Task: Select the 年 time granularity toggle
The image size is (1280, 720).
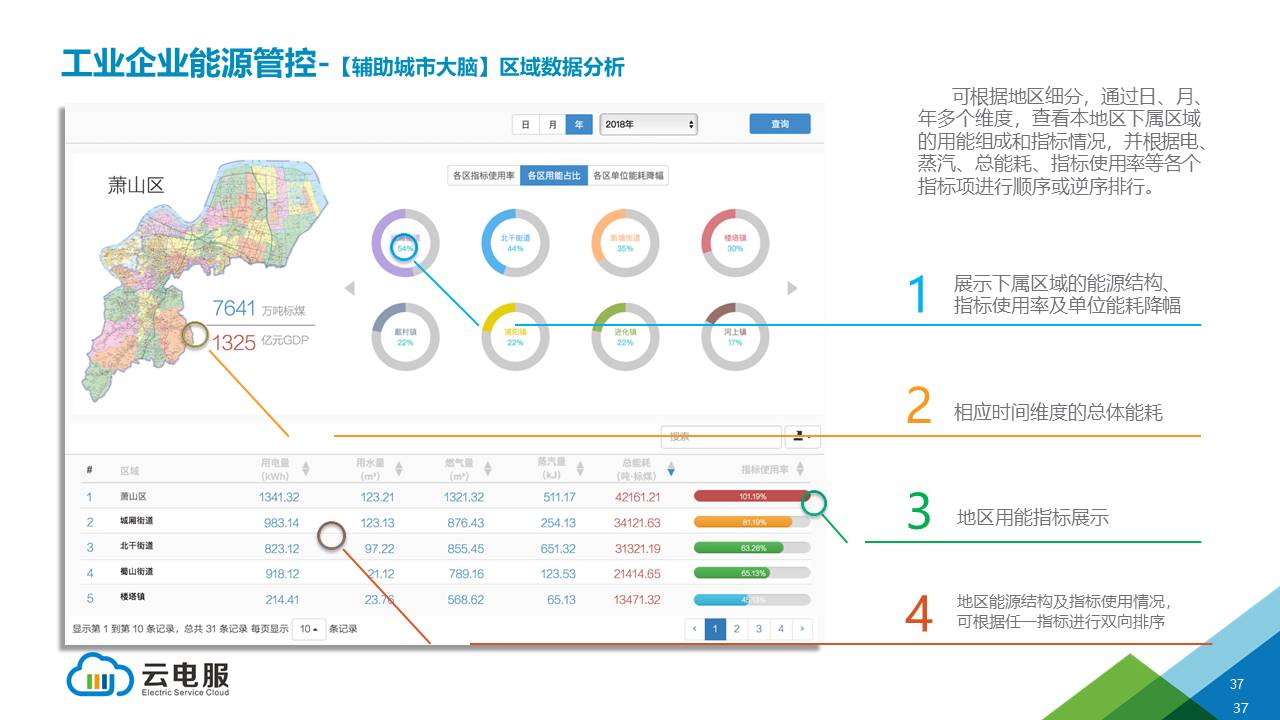Action: (x=579, y=125)
